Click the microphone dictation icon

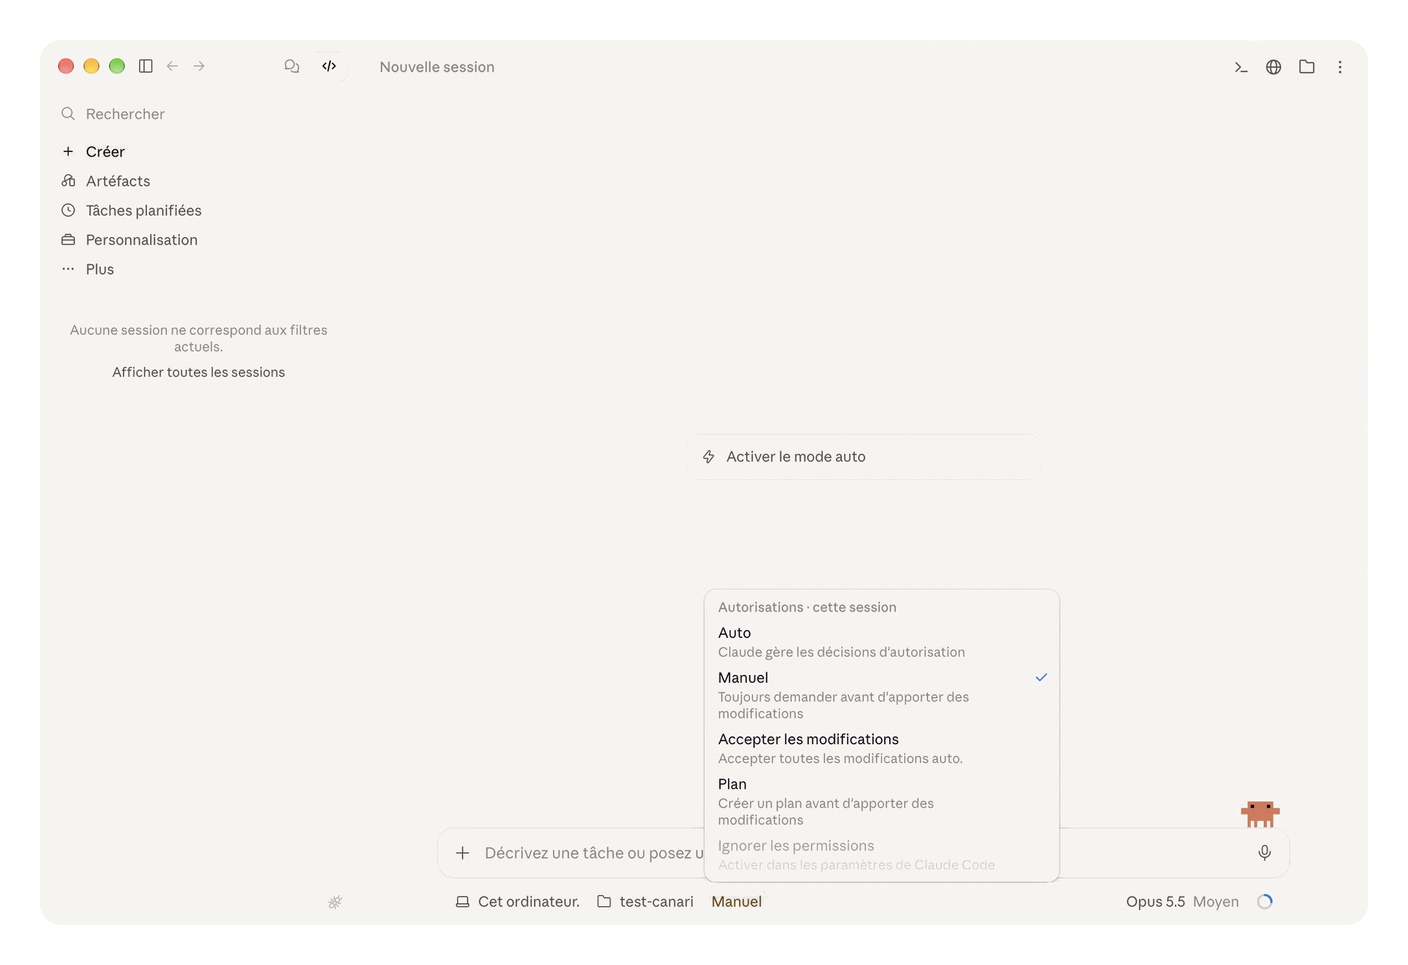tap(1265, 853)
